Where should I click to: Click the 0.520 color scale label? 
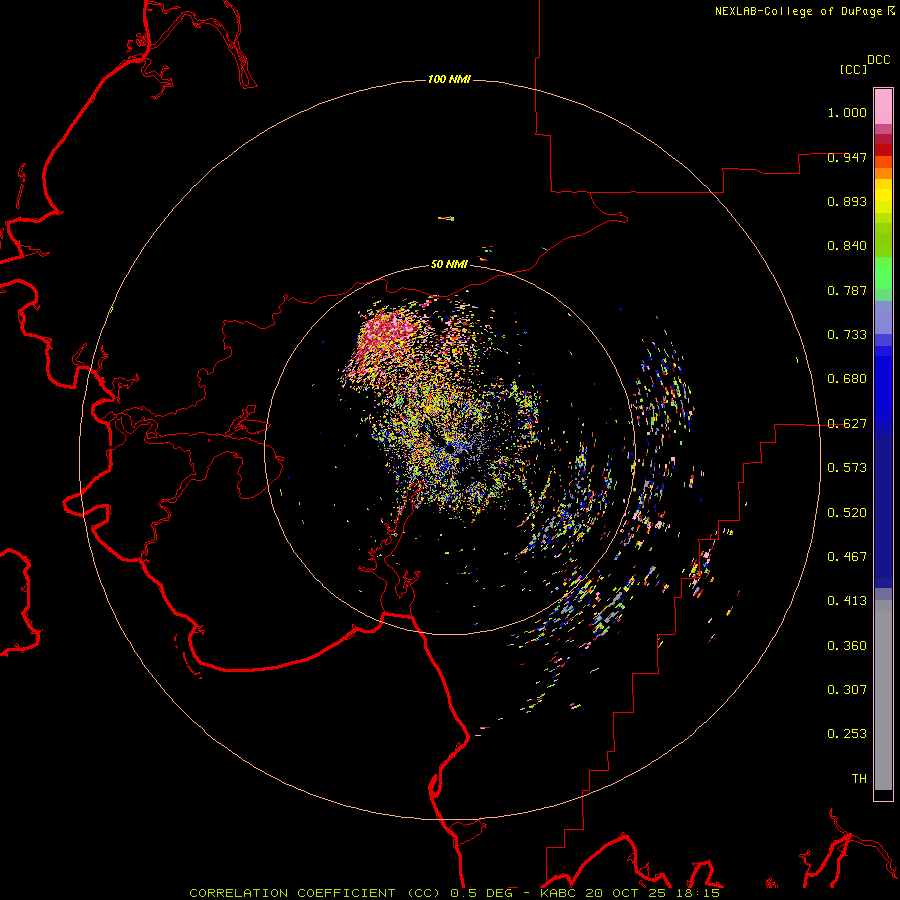click(x=847, y=513)
